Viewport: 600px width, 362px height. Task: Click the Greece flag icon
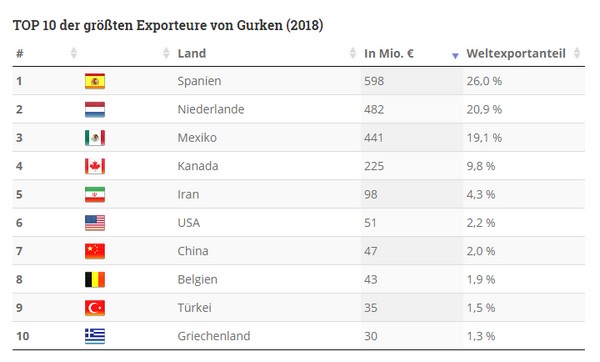tap(95, 336)
